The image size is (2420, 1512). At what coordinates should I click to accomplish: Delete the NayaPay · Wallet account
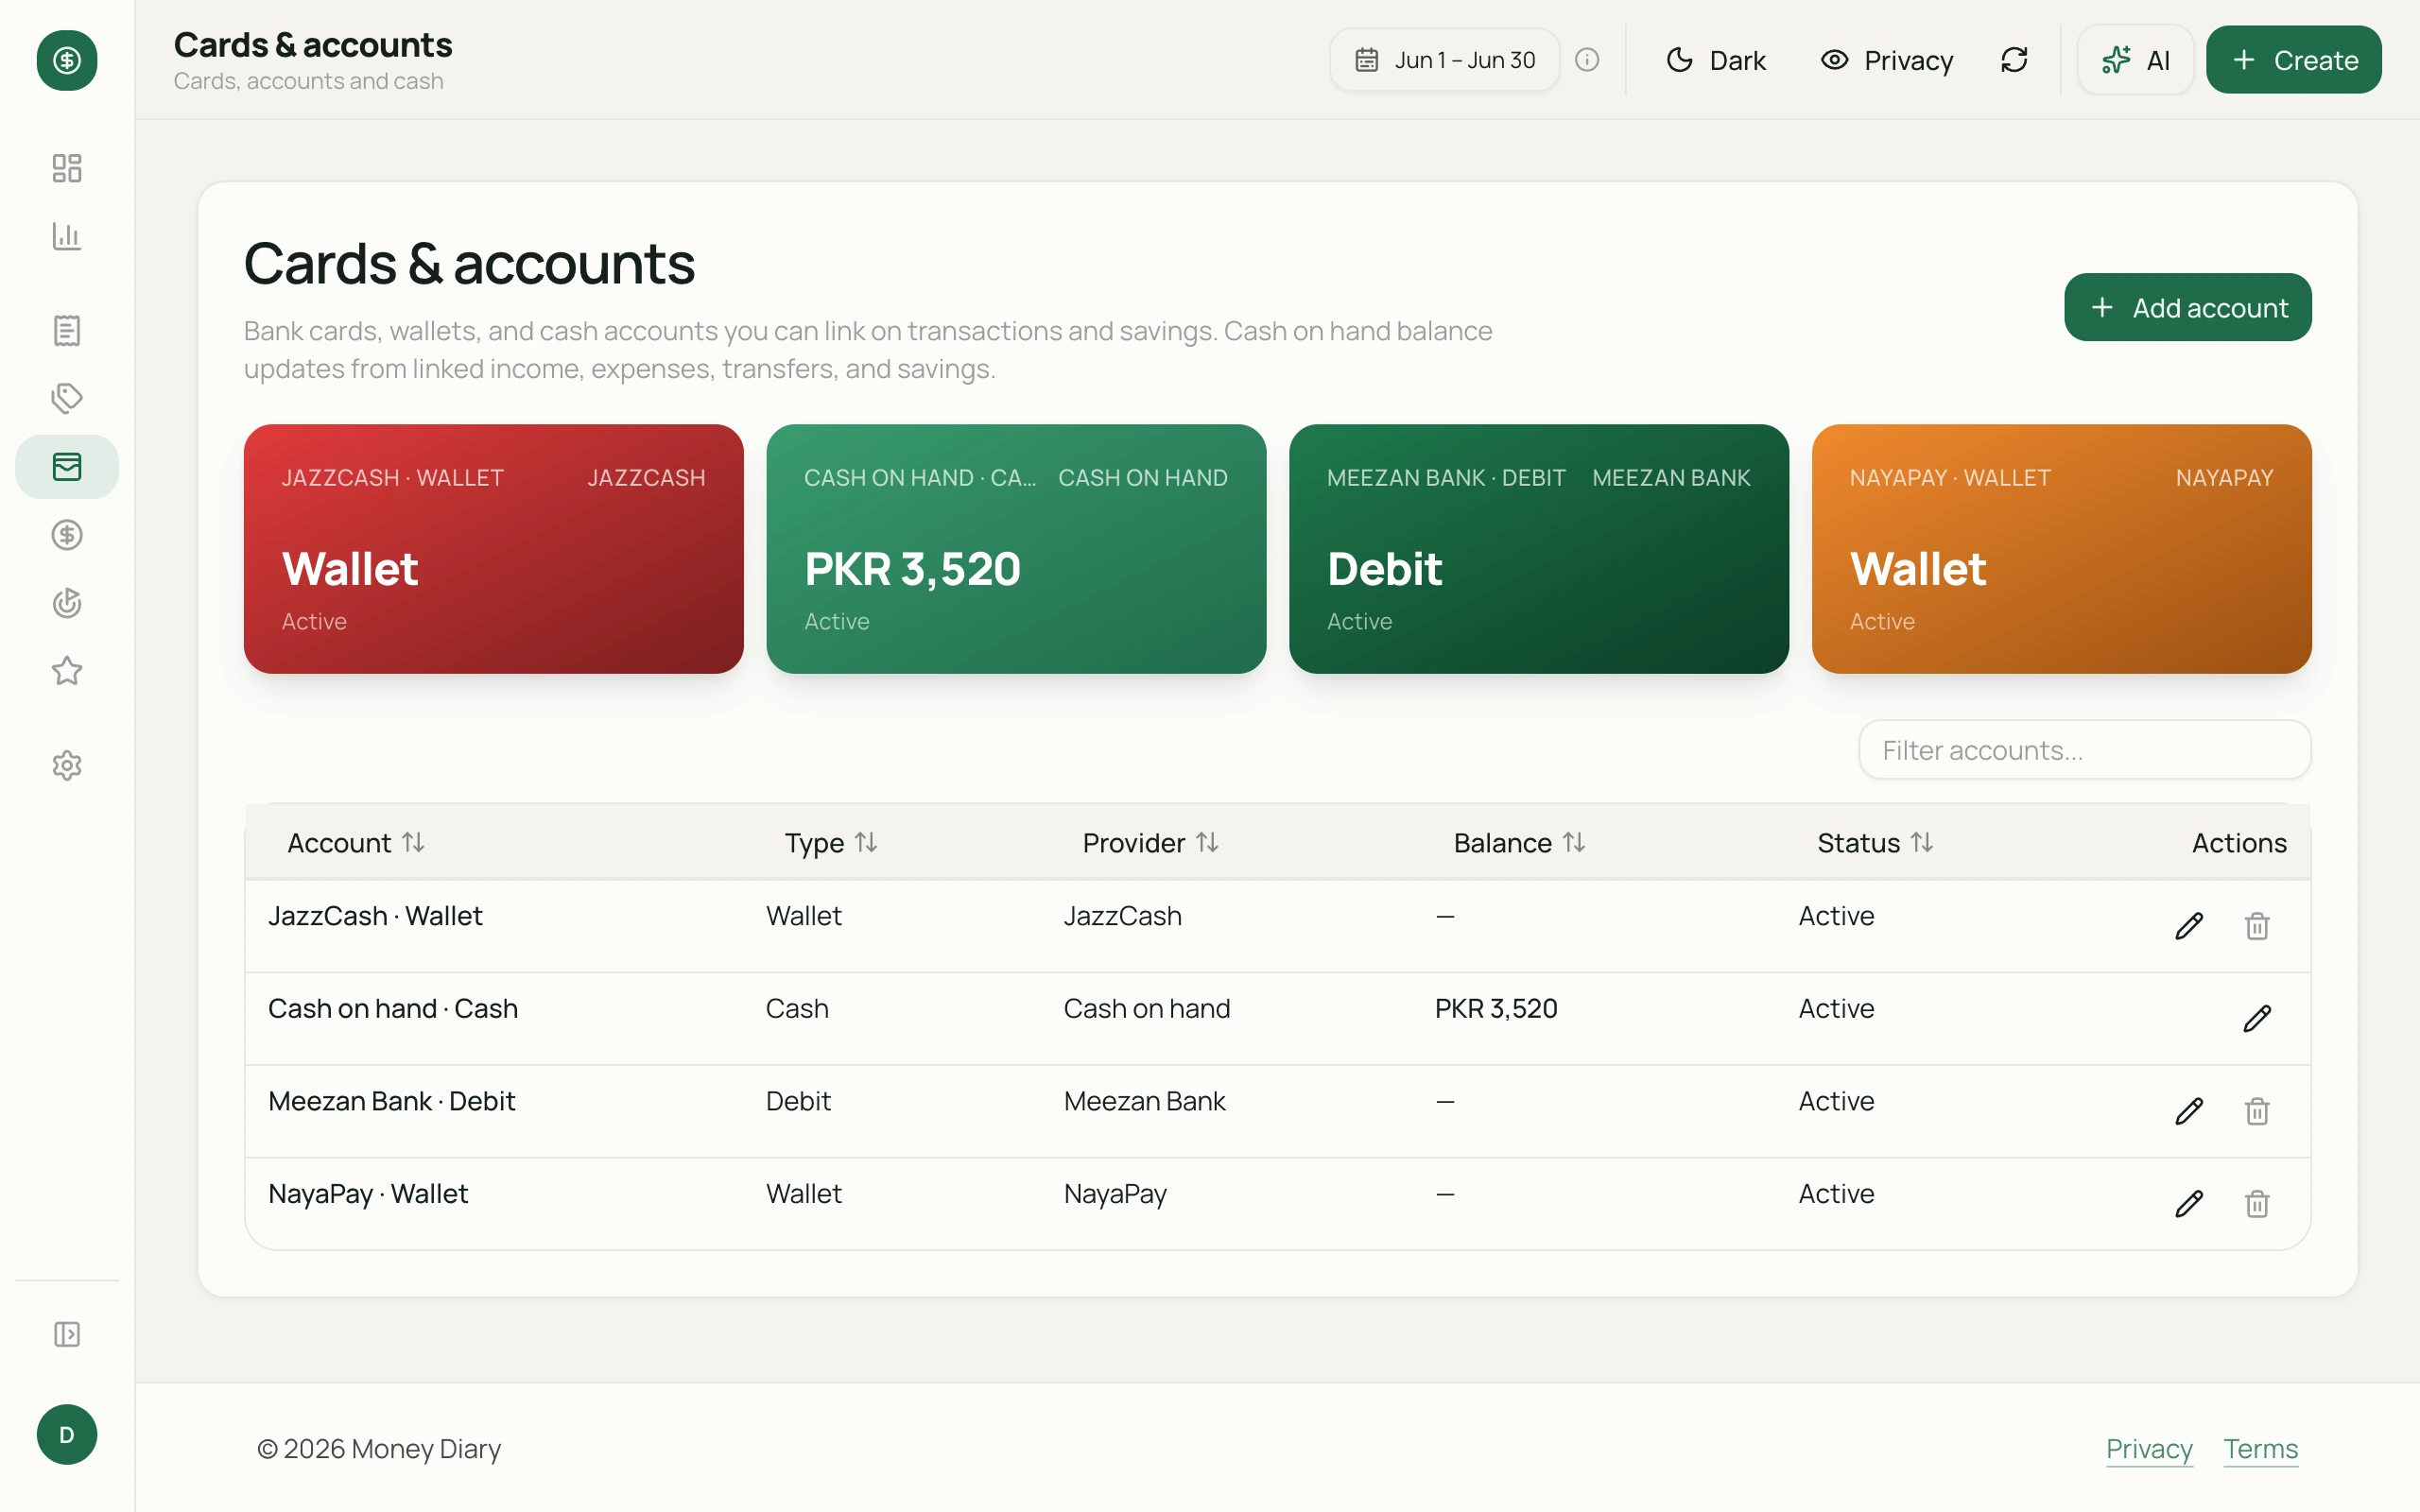click(2257, 1203)
